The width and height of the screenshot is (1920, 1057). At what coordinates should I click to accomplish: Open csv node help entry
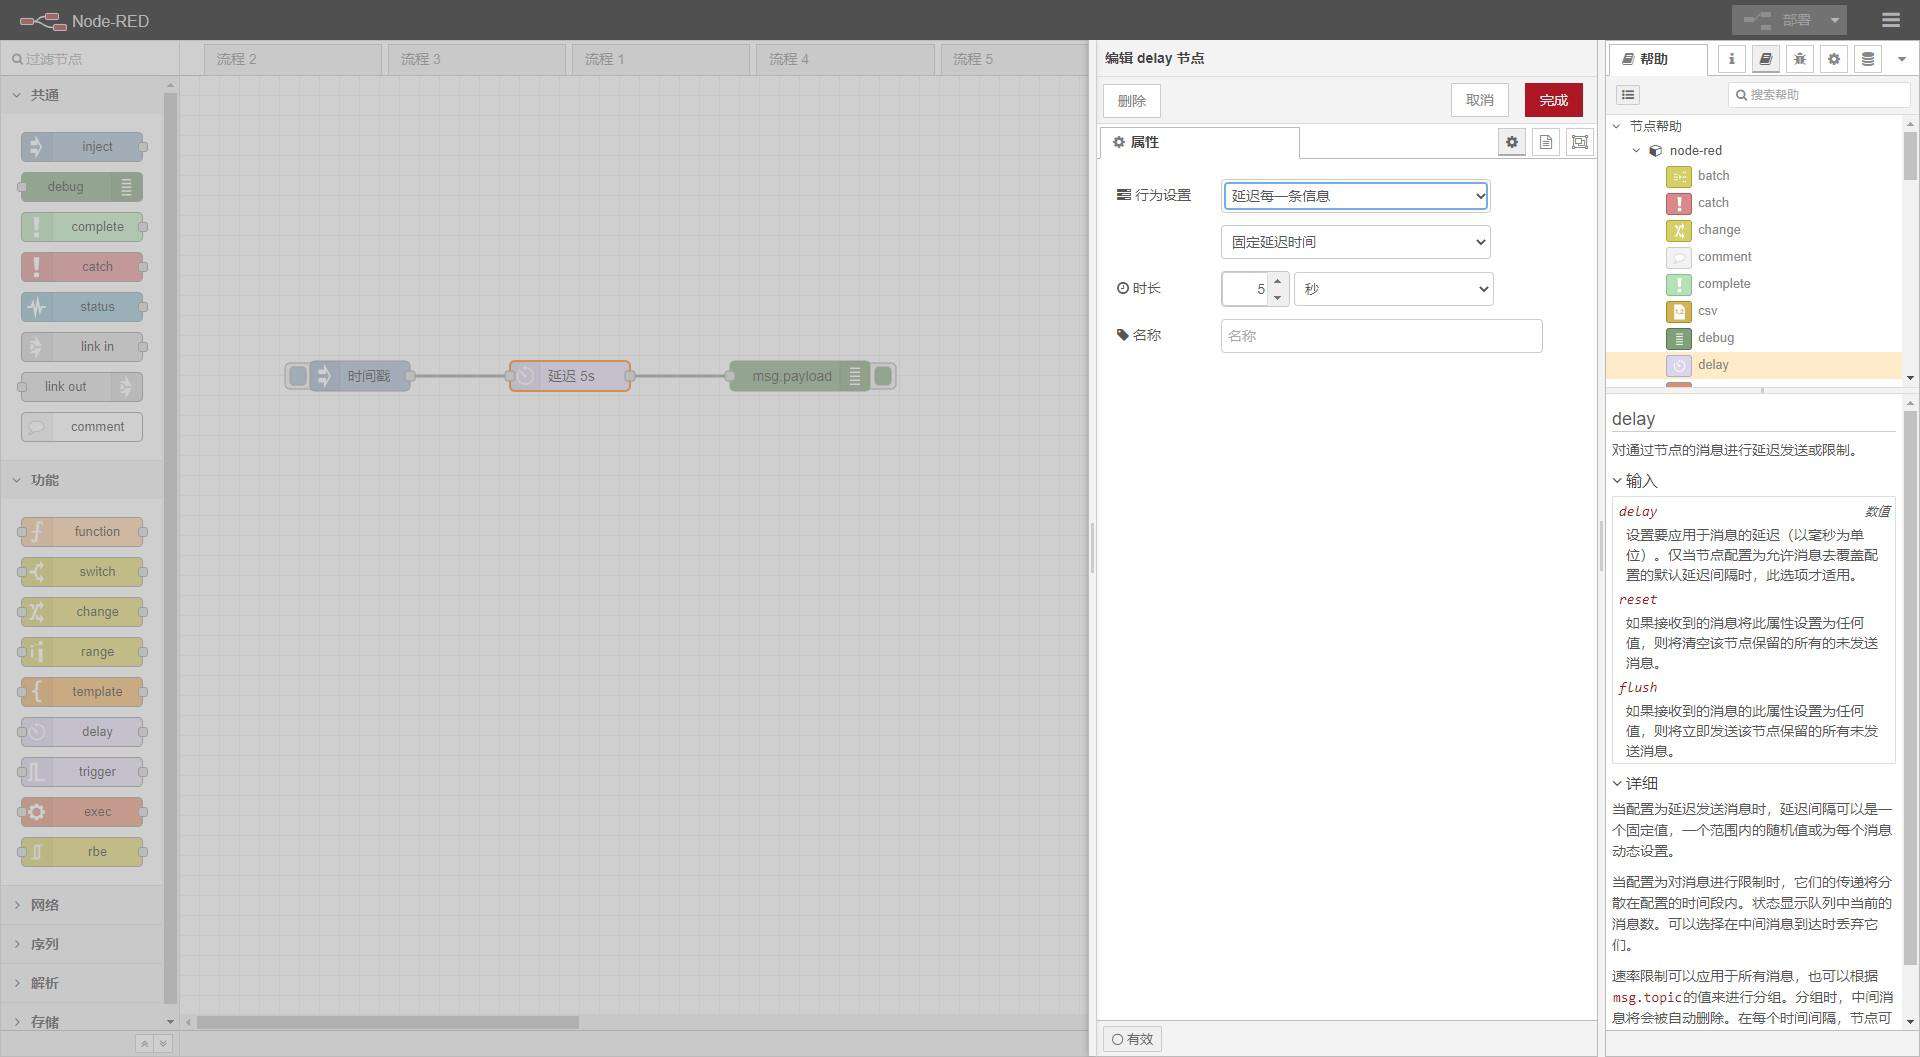[x=1707, y=311]
